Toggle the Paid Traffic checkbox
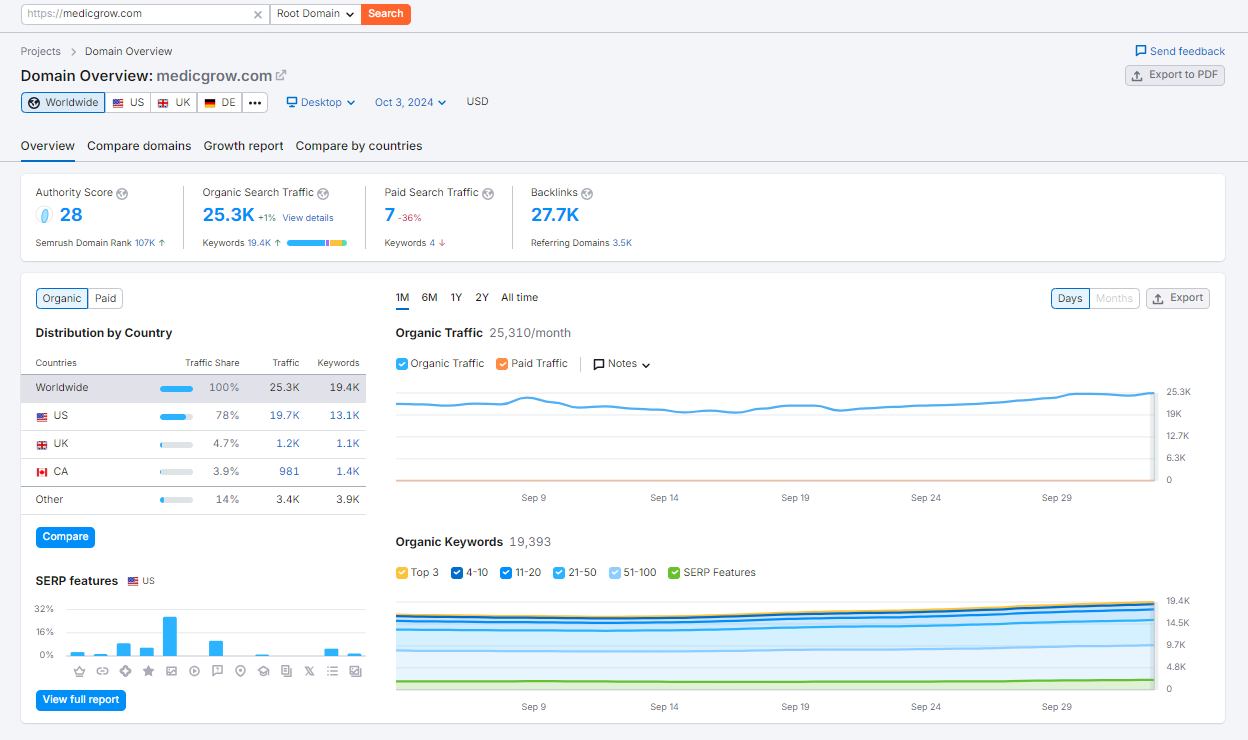 pos(502,364)
